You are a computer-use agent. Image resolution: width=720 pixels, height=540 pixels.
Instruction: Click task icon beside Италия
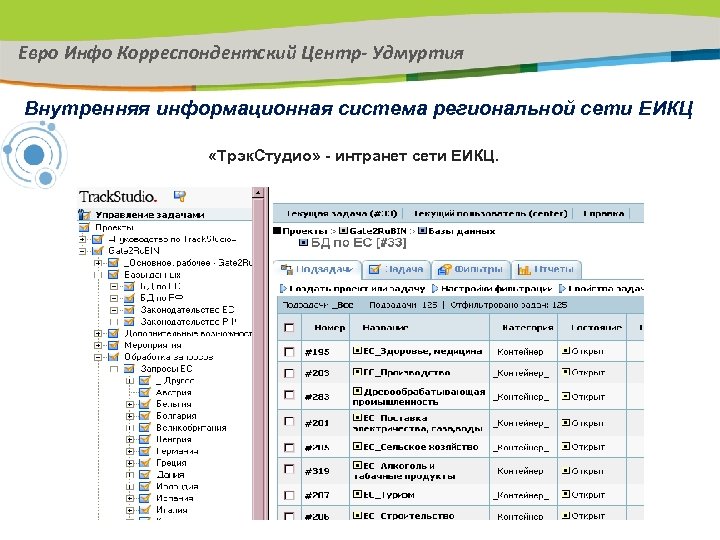[x=145, y=510]
